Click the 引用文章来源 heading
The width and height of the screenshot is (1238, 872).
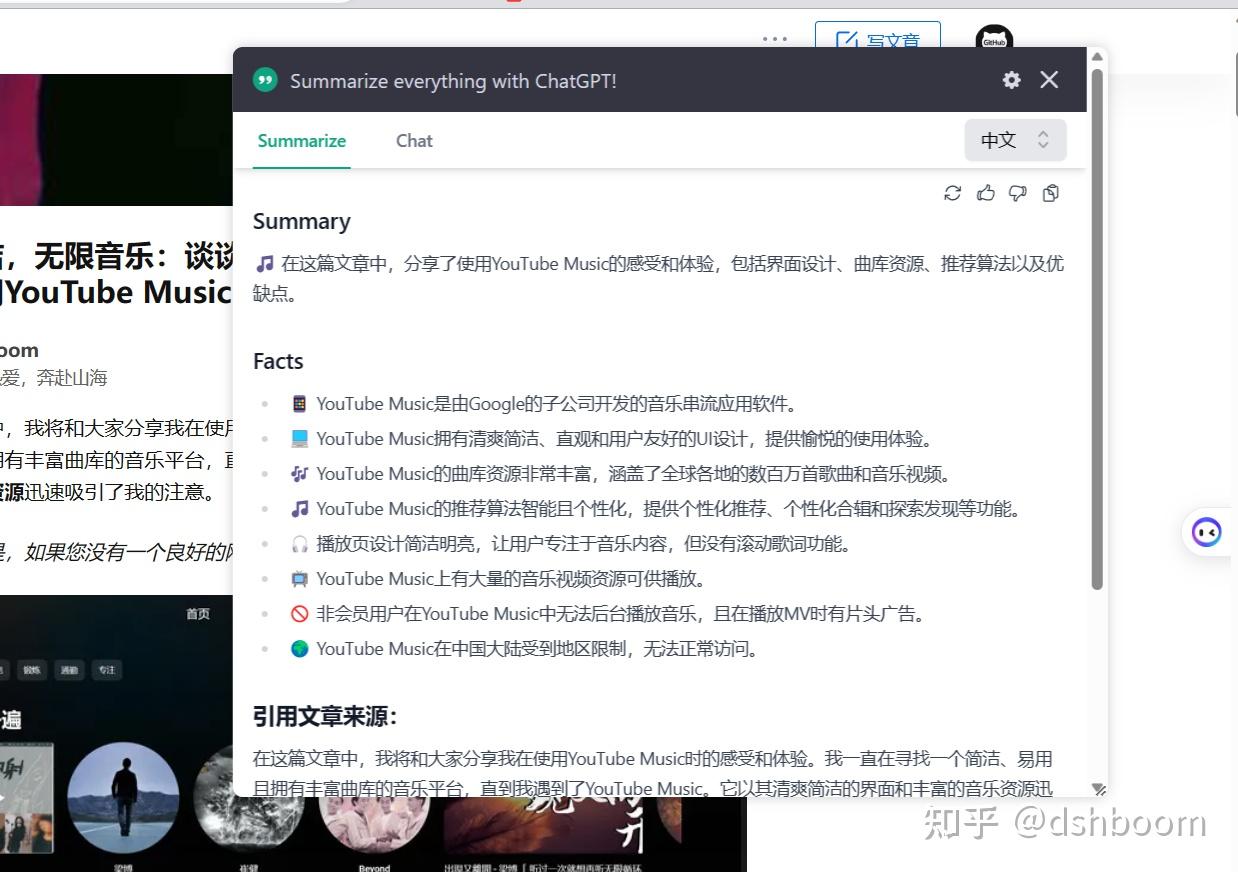coord(325,717)
